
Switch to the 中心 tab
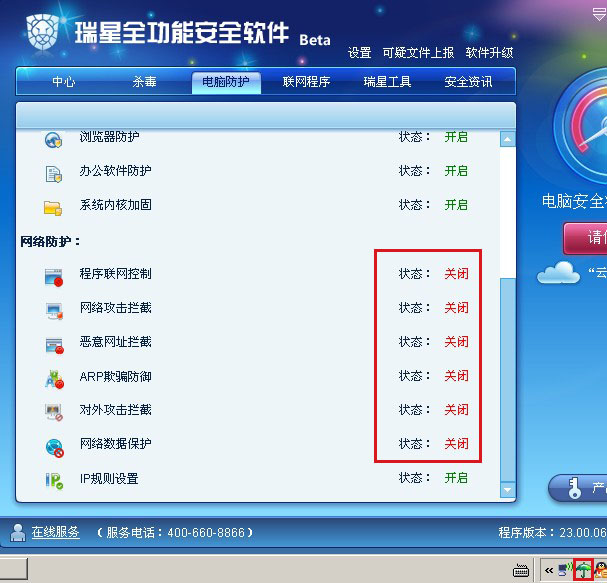point(64,82)
